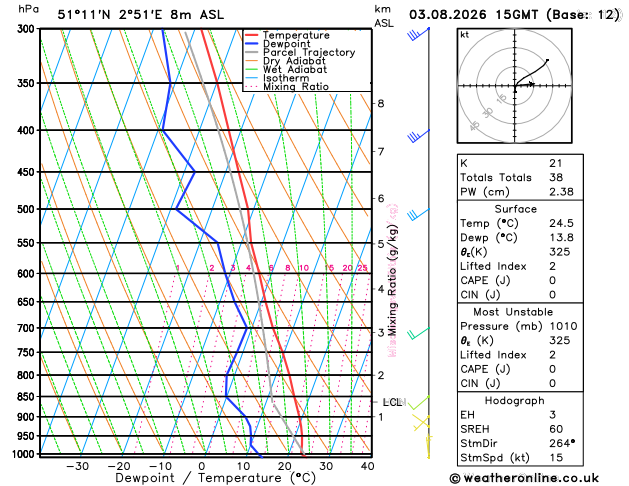629x486 pixels.
Task: Click the wind barb at 500 hPa
Action: pyautogui.click(x=418, y=215)
